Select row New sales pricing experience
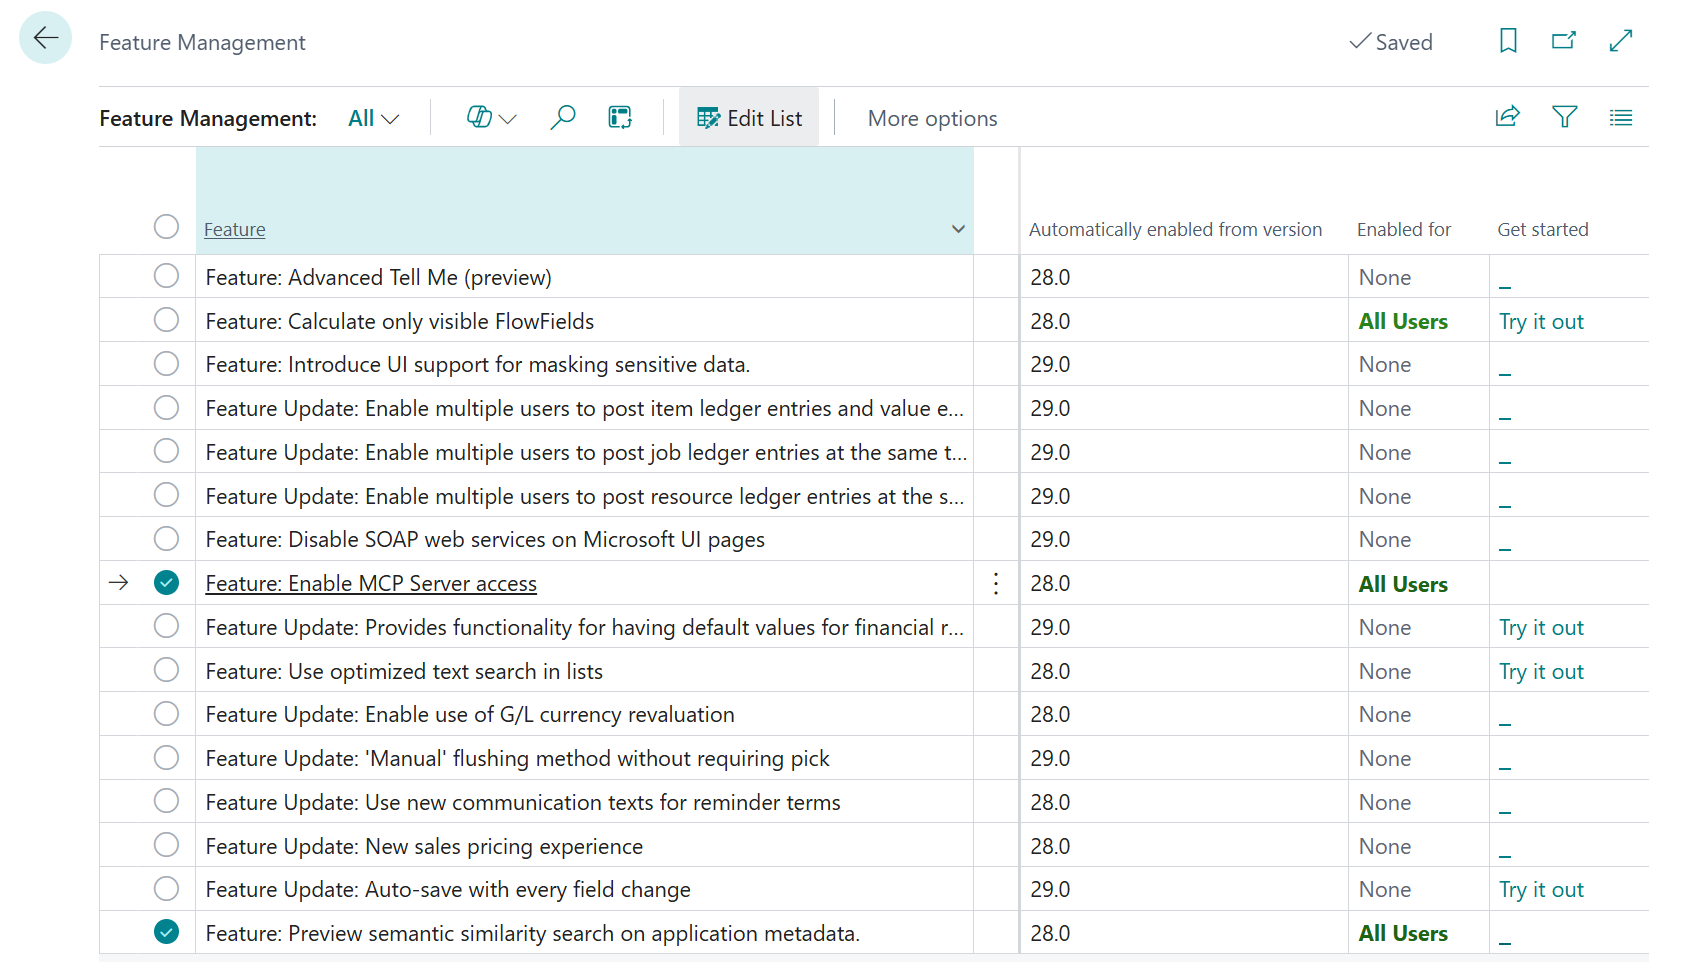This screenshot has width=1685, height=962. click(x=166, y=844)
